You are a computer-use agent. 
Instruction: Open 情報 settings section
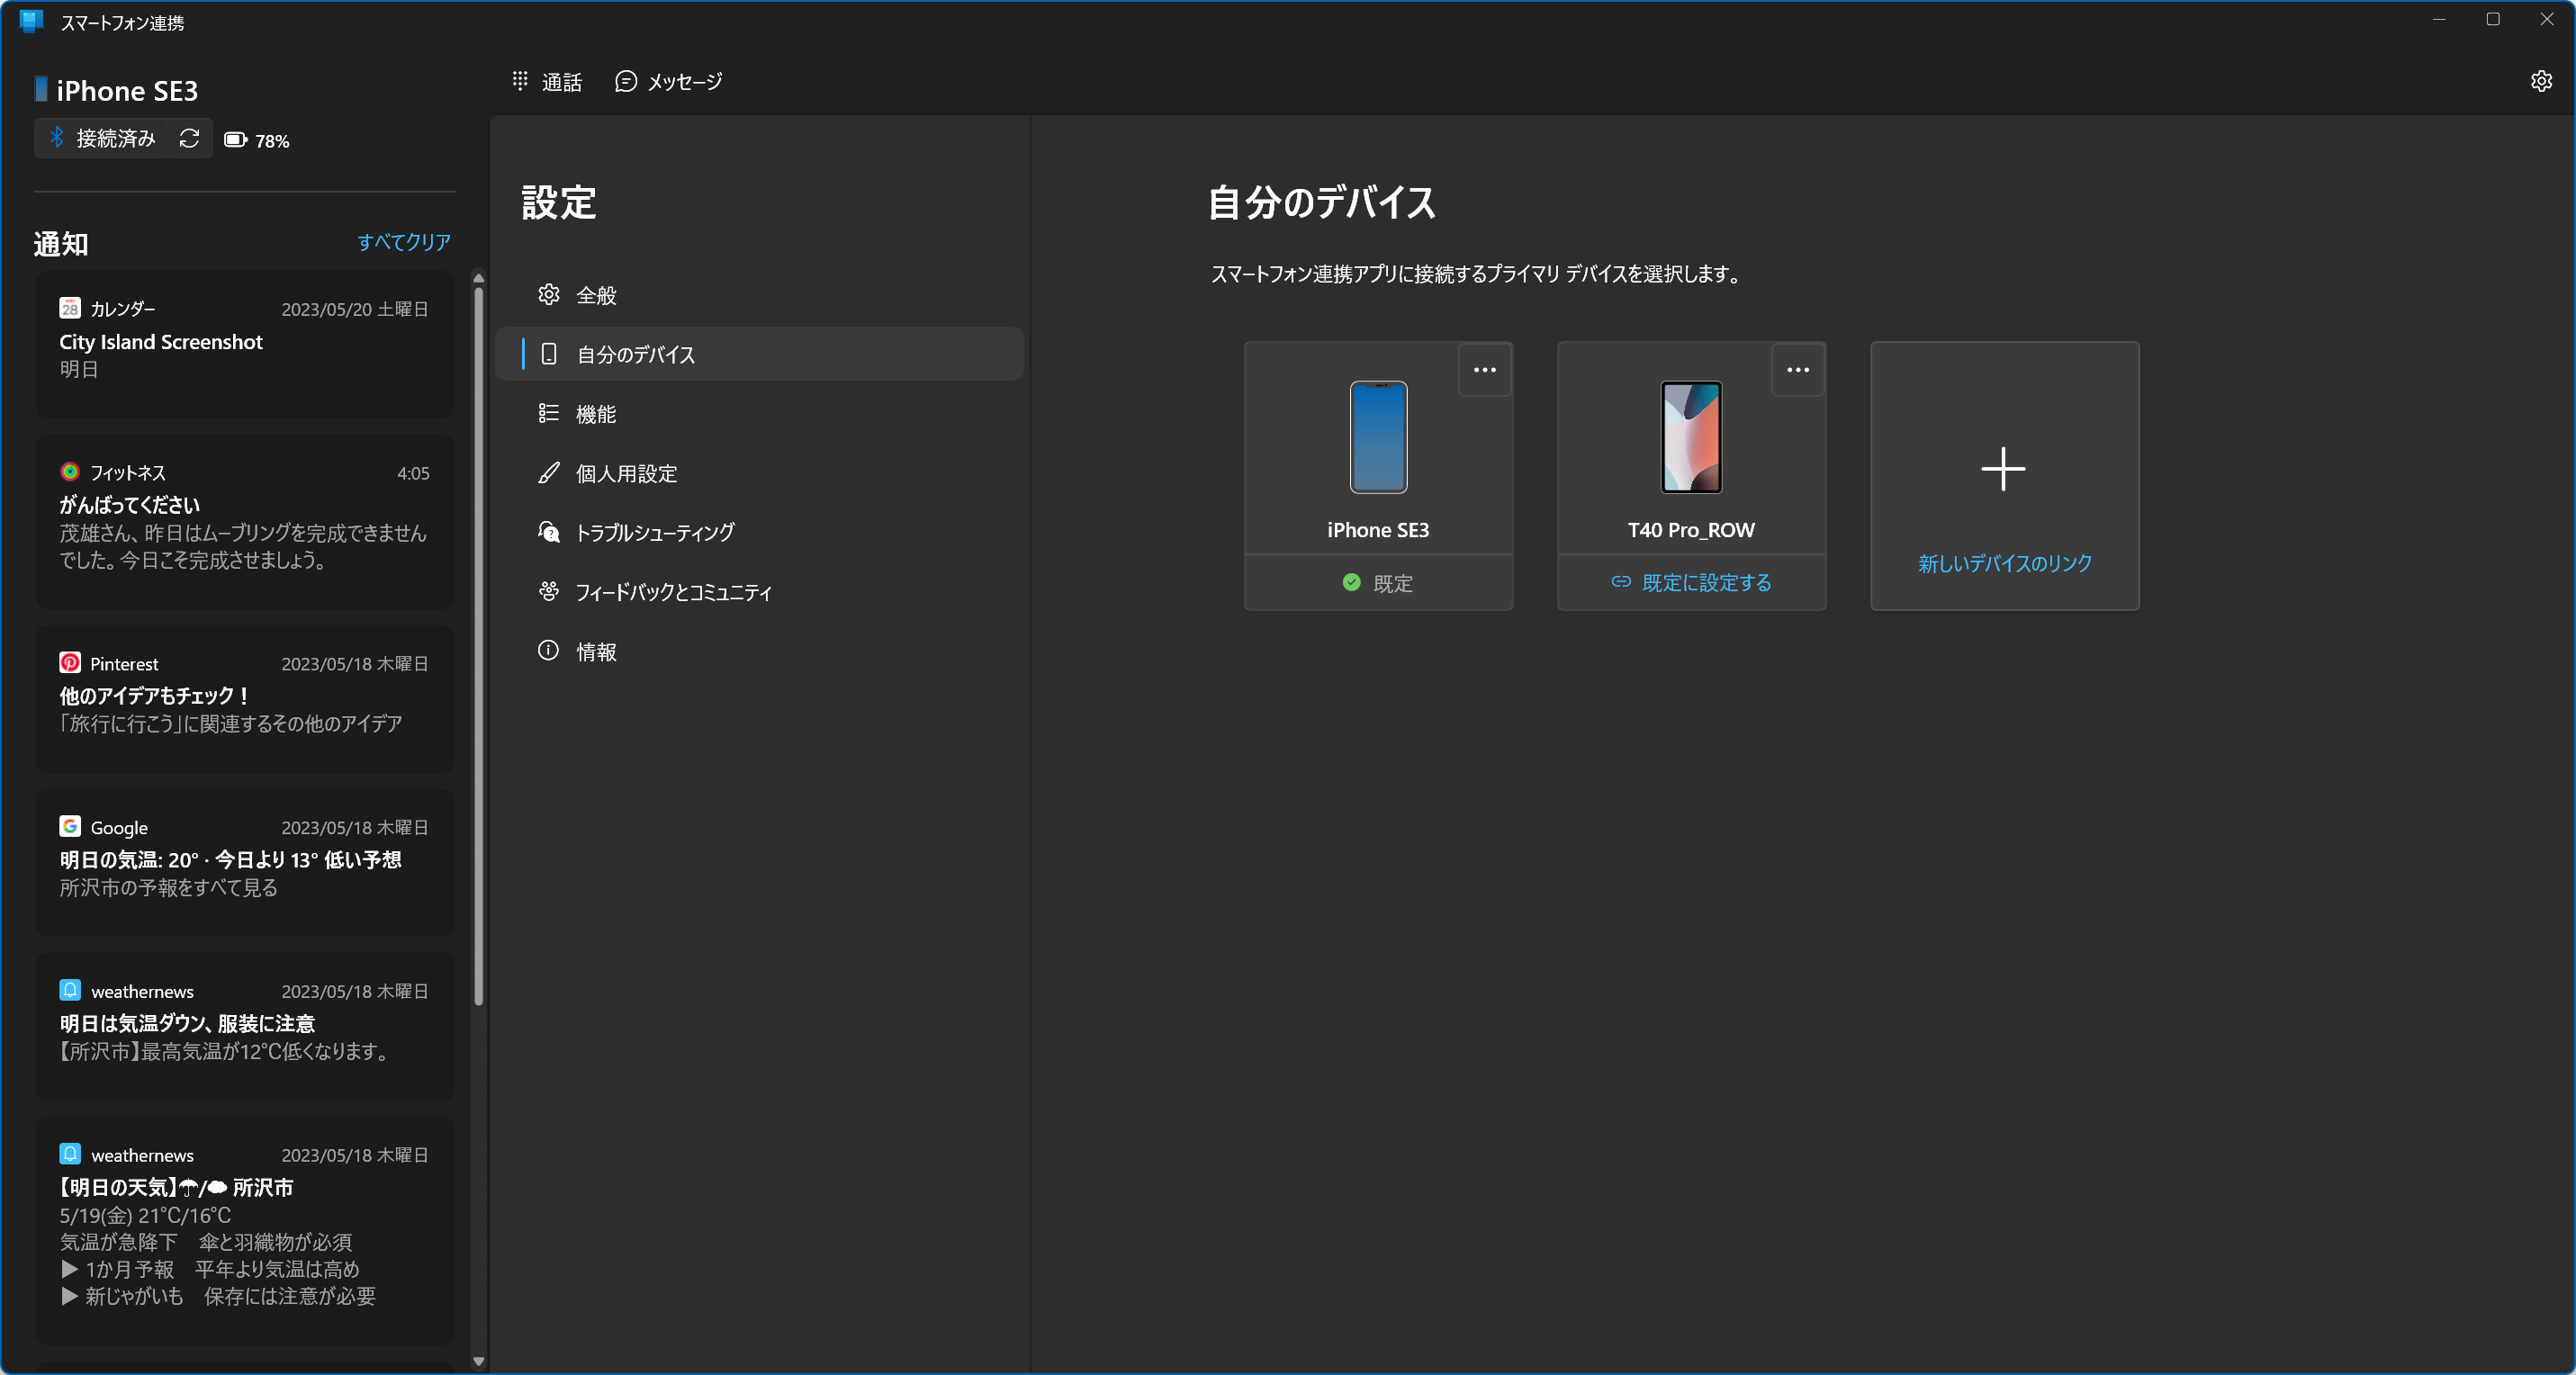pyautogui.click(x=759, y=651)
